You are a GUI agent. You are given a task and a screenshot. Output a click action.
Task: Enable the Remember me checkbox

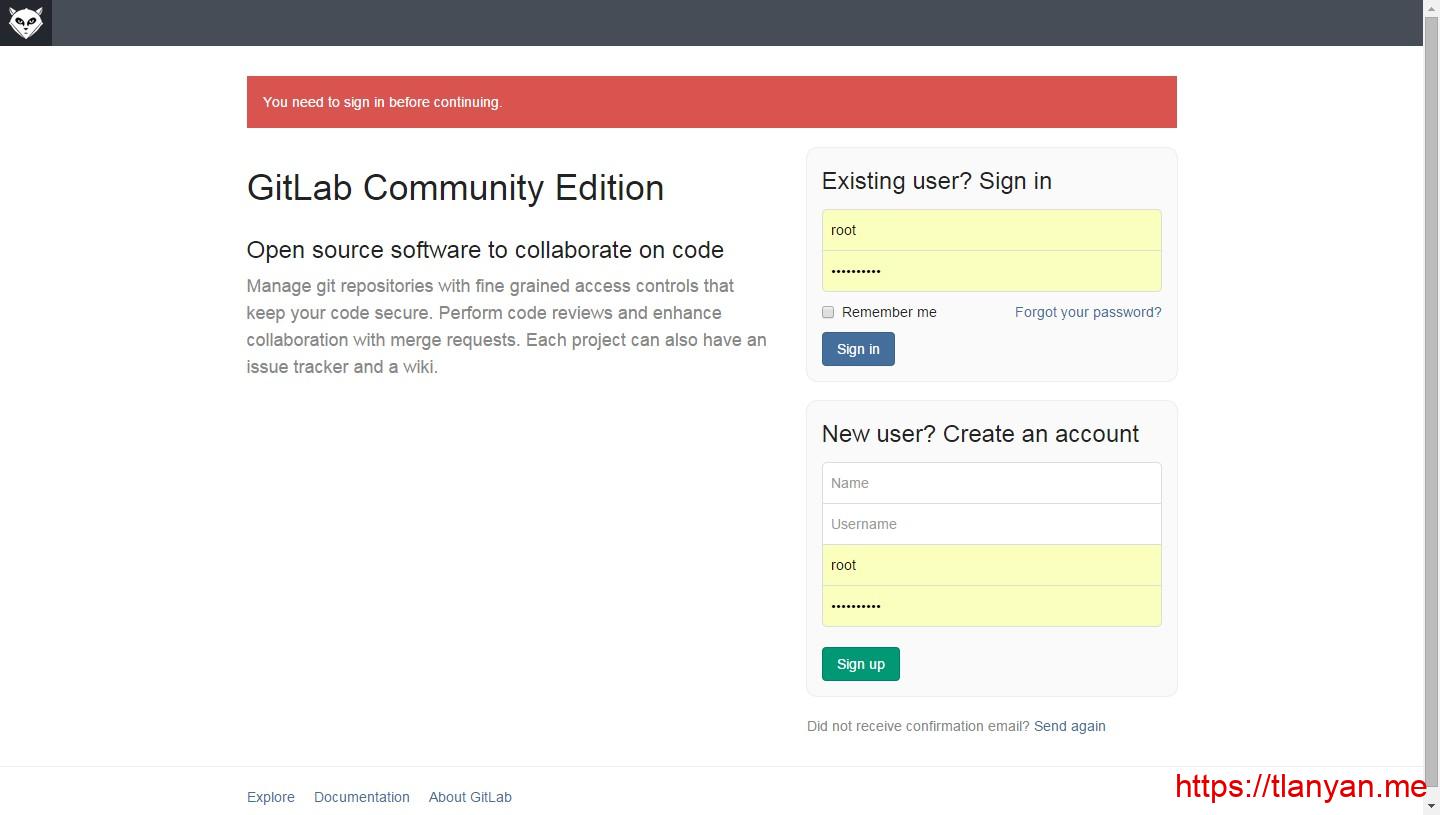[x=828, y=312]
